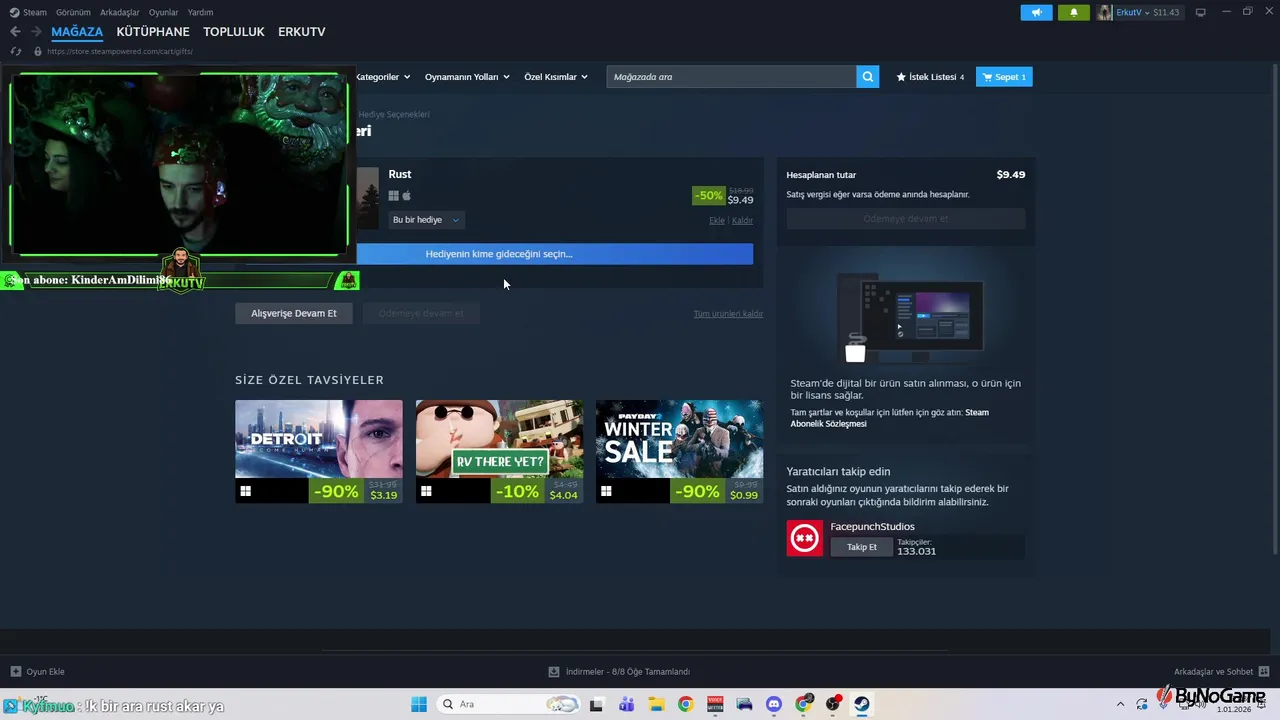1280x720 pixels.
Task: Open RV There Yet? recommendation
Action: pos(499,451)
